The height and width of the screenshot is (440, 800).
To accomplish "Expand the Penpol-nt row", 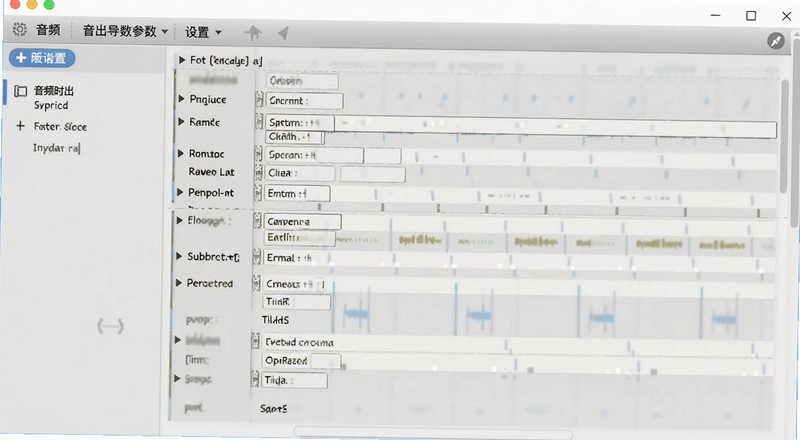I will point(180,192).
